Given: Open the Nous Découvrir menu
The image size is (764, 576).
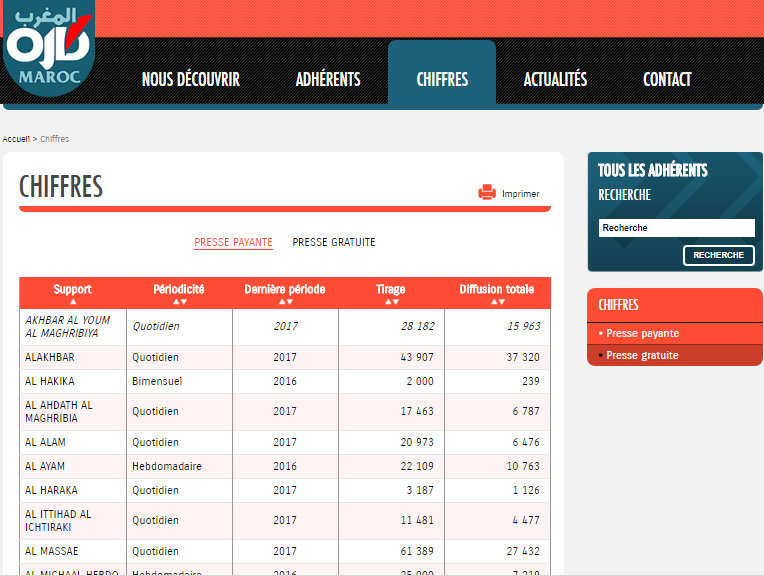Looking at the screenshot, I should point(190,80).
